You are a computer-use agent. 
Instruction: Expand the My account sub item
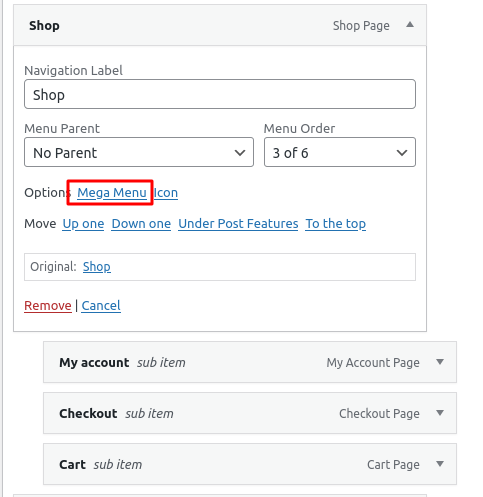point(440,362)
